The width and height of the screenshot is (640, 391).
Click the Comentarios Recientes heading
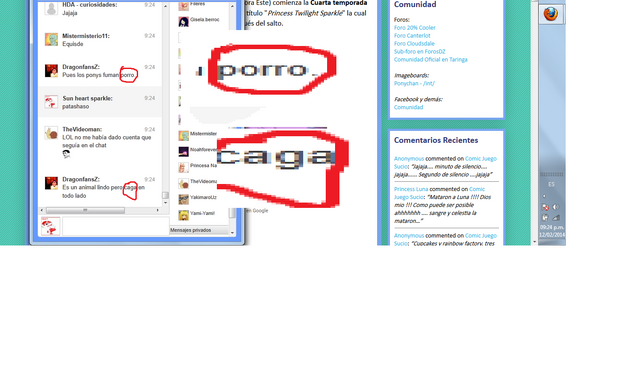coord(436,140)
